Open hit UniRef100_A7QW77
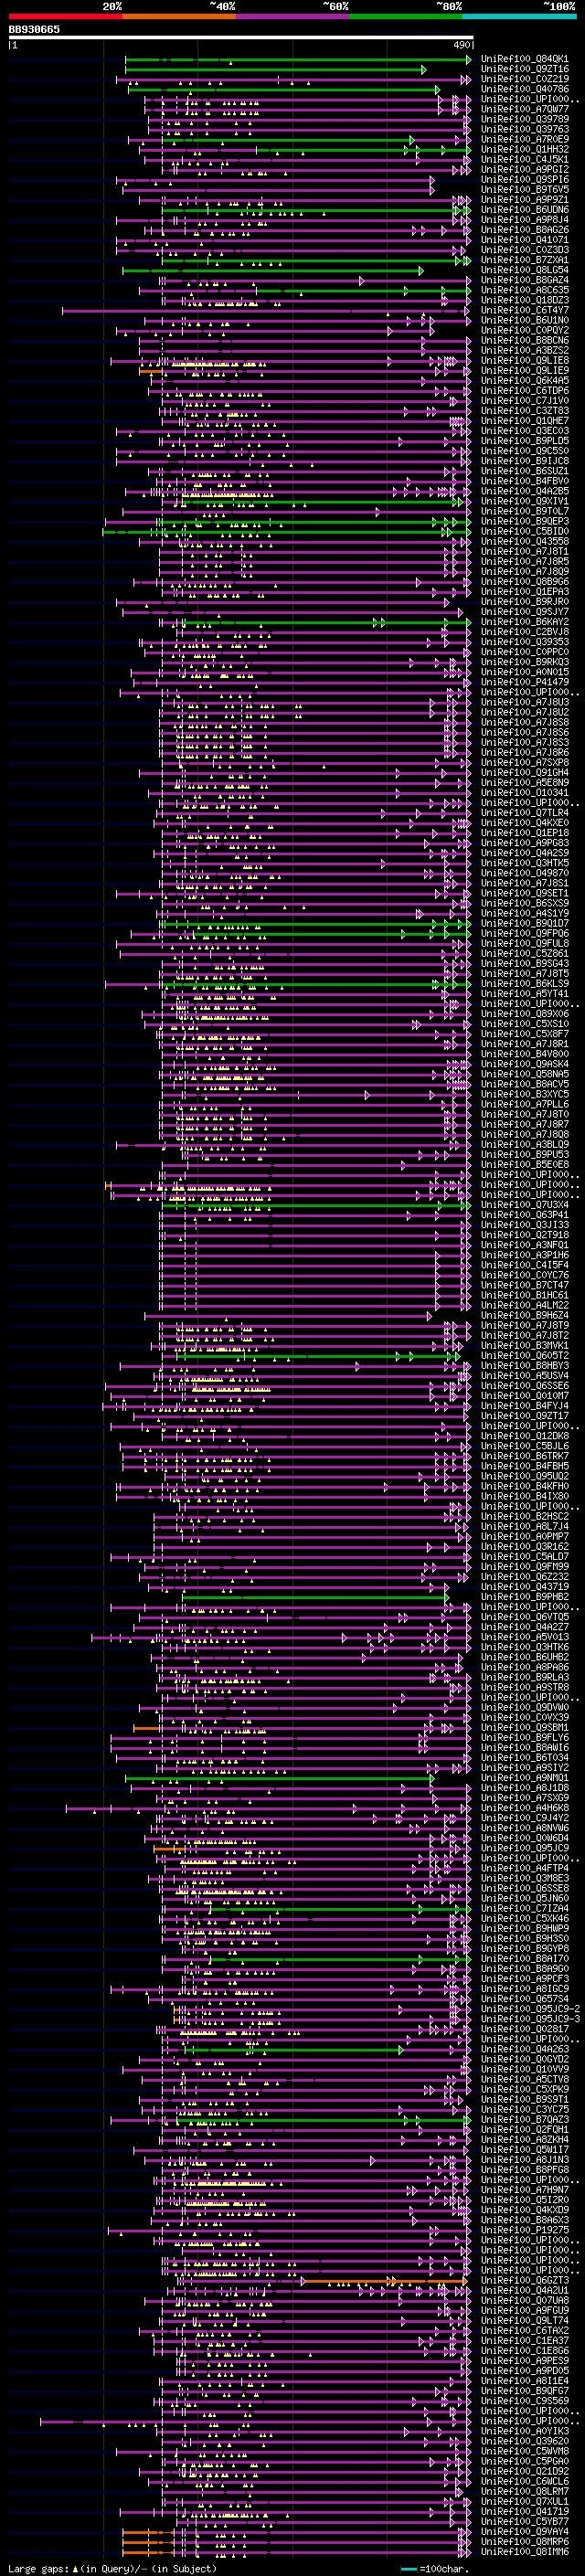The width and height of the screenshot is (585, 2576). [524, 109]
